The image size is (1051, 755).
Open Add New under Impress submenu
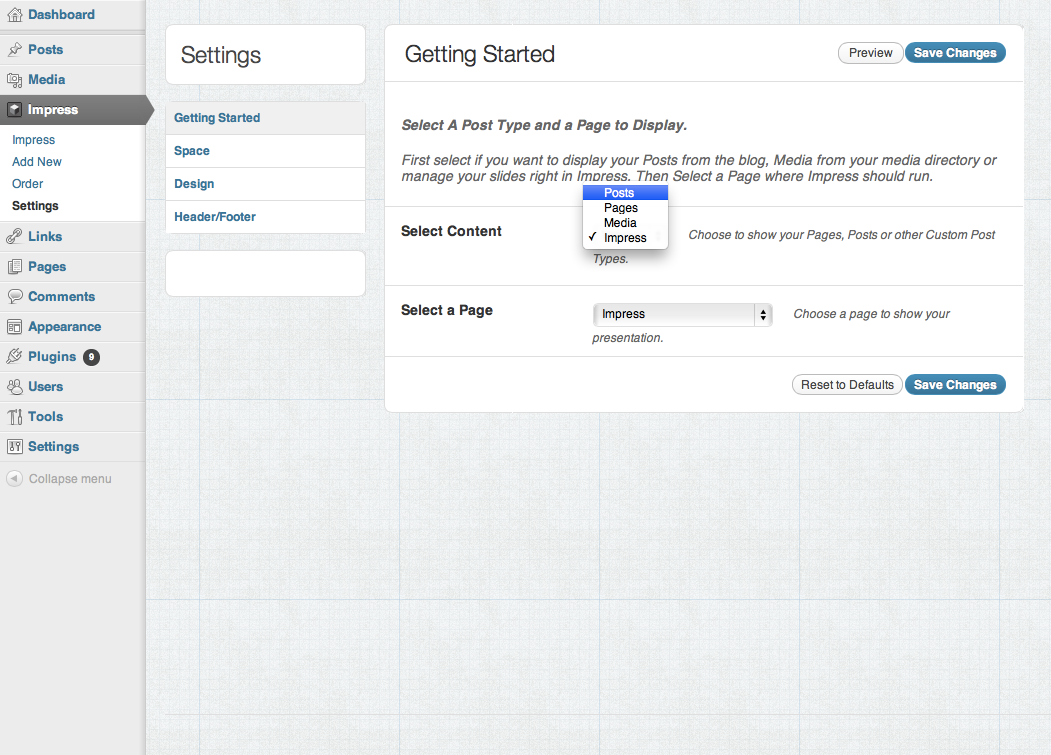[37, 162]
